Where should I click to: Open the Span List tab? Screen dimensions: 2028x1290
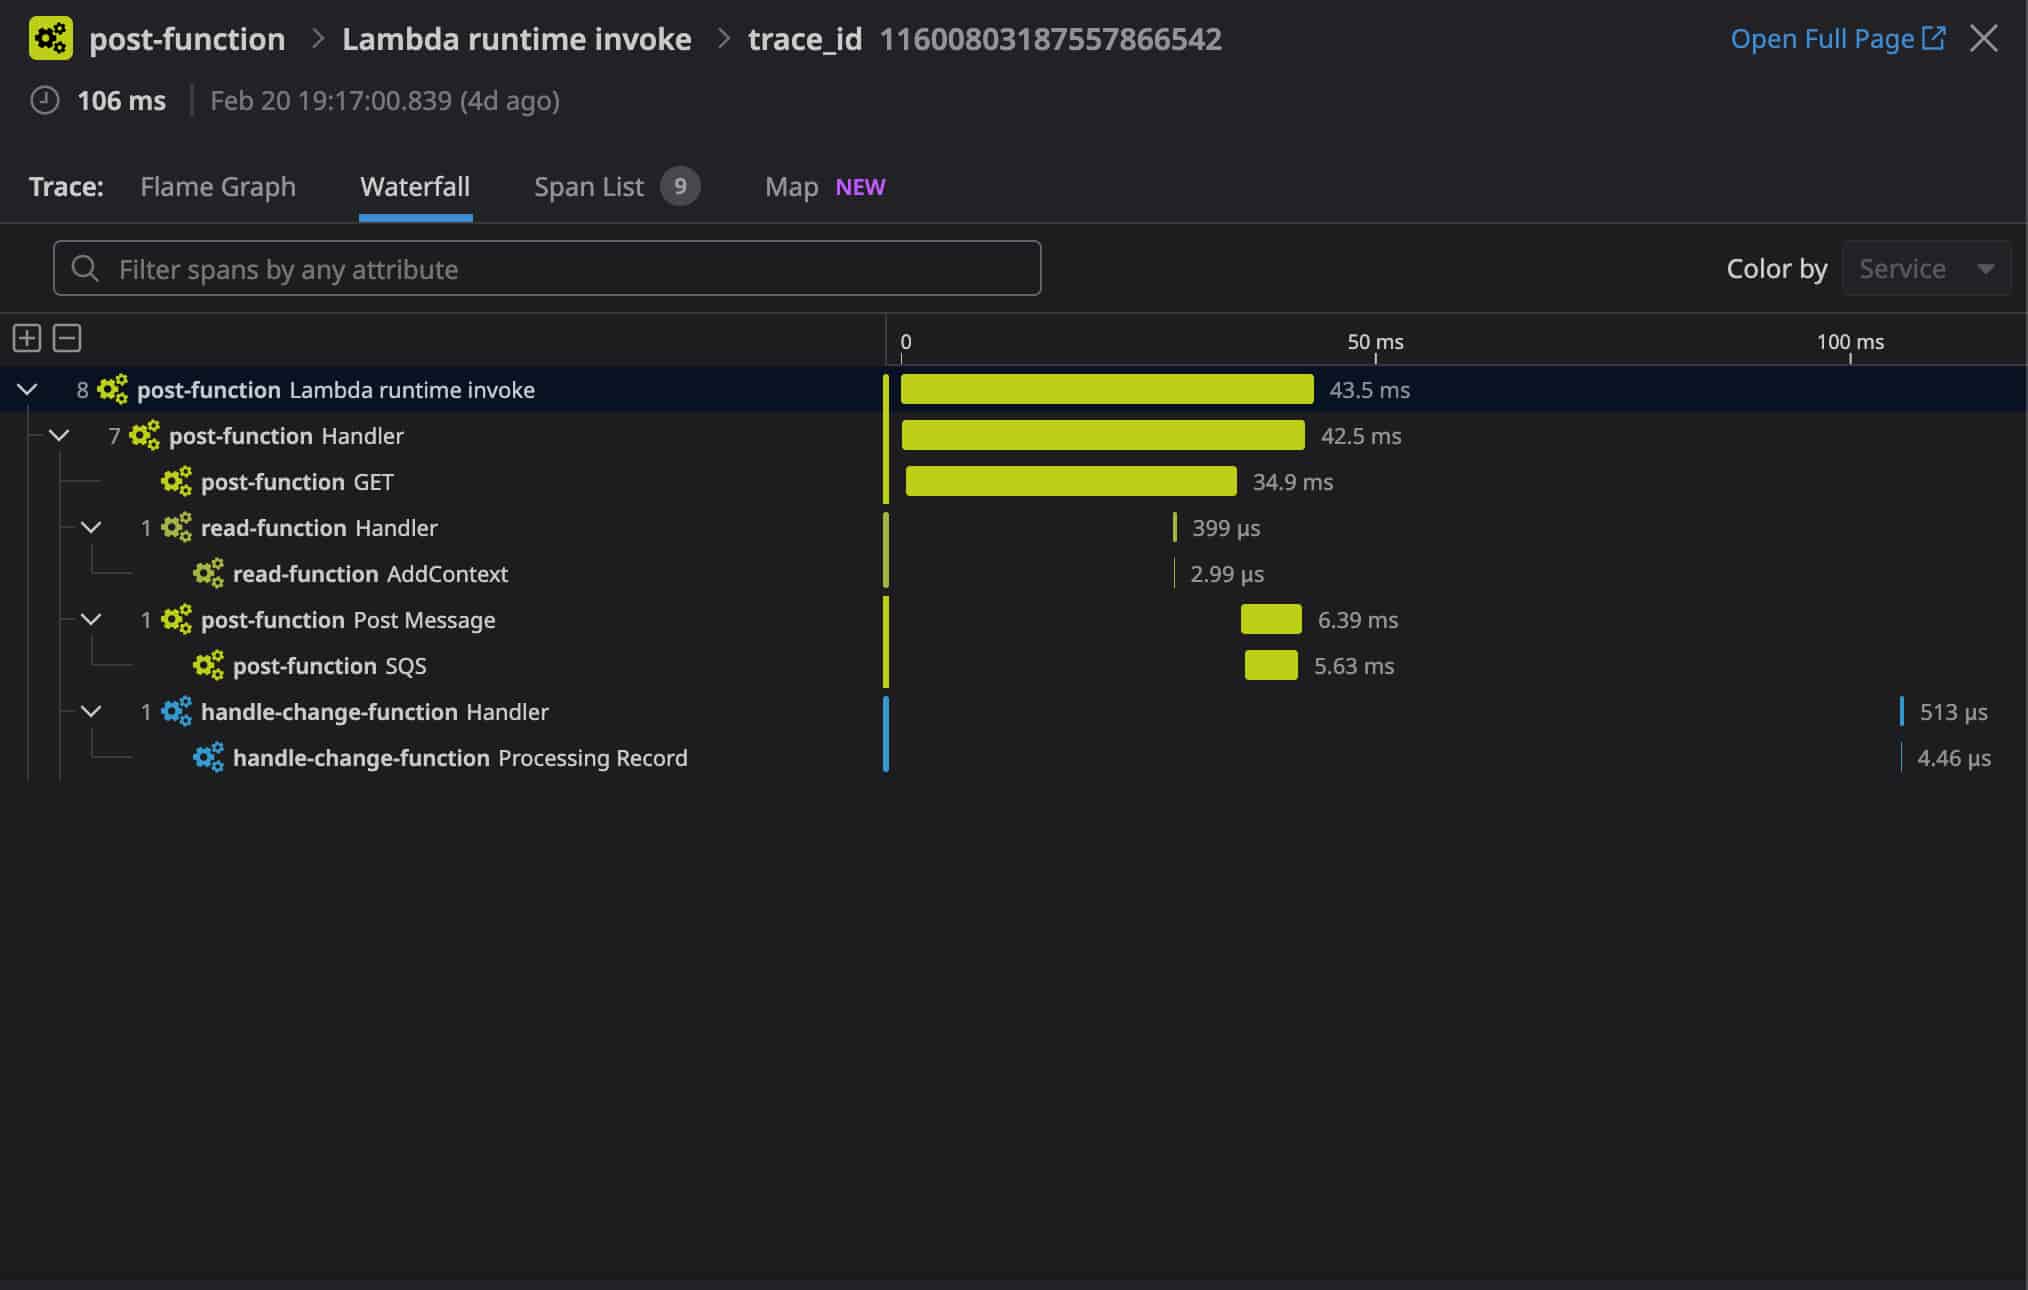coord(589,186)
